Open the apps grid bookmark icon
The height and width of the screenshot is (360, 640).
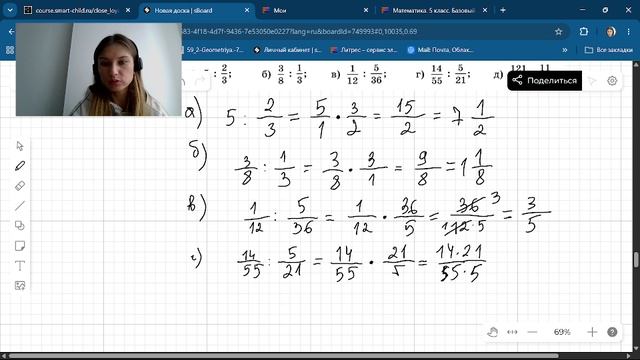click(x=10, y=50)
